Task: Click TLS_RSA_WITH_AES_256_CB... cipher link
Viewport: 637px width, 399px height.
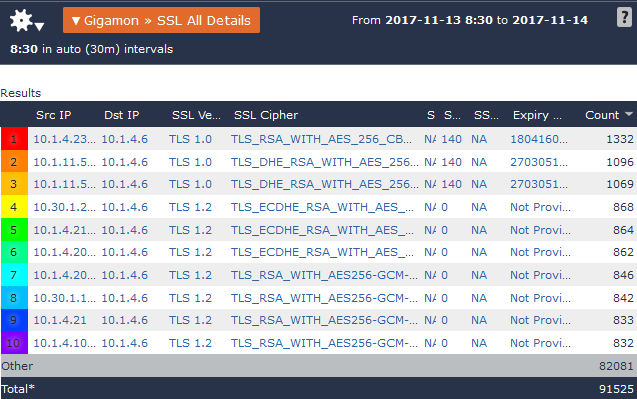Action: (321, 139)
